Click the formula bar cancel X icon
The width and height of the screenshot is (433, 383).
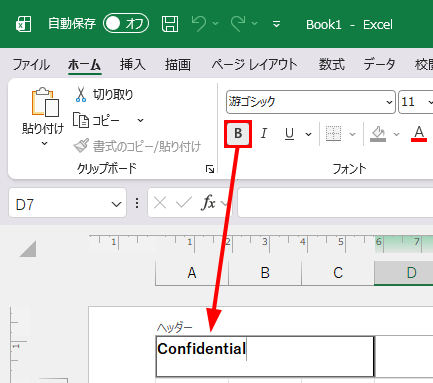point(160,203)
